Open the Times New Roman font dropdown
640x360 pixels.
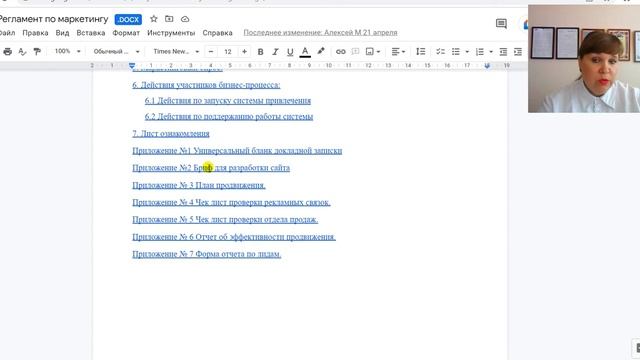click(176, 51)
